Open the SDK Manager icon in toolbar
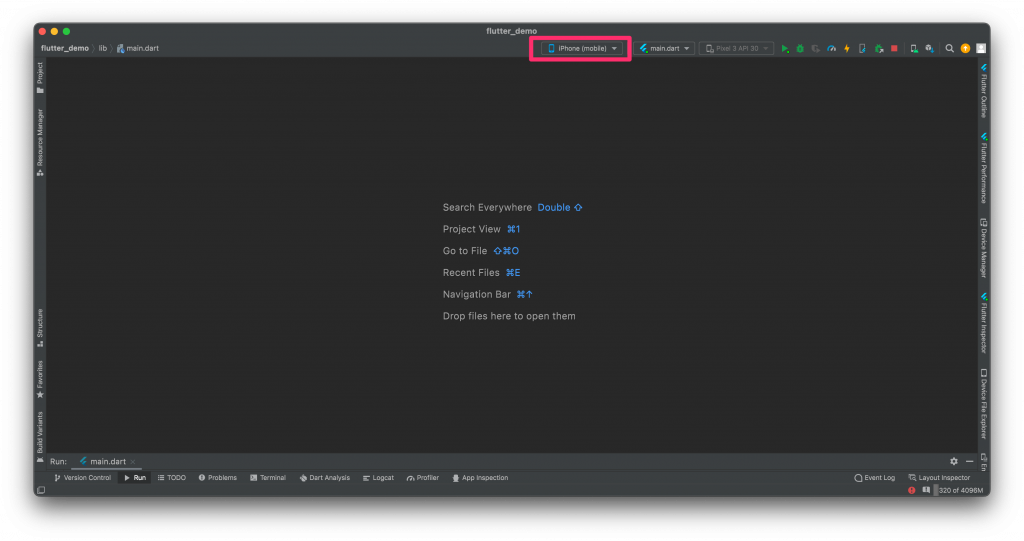The image size is (1024, 541). click(x=929, y=48)
